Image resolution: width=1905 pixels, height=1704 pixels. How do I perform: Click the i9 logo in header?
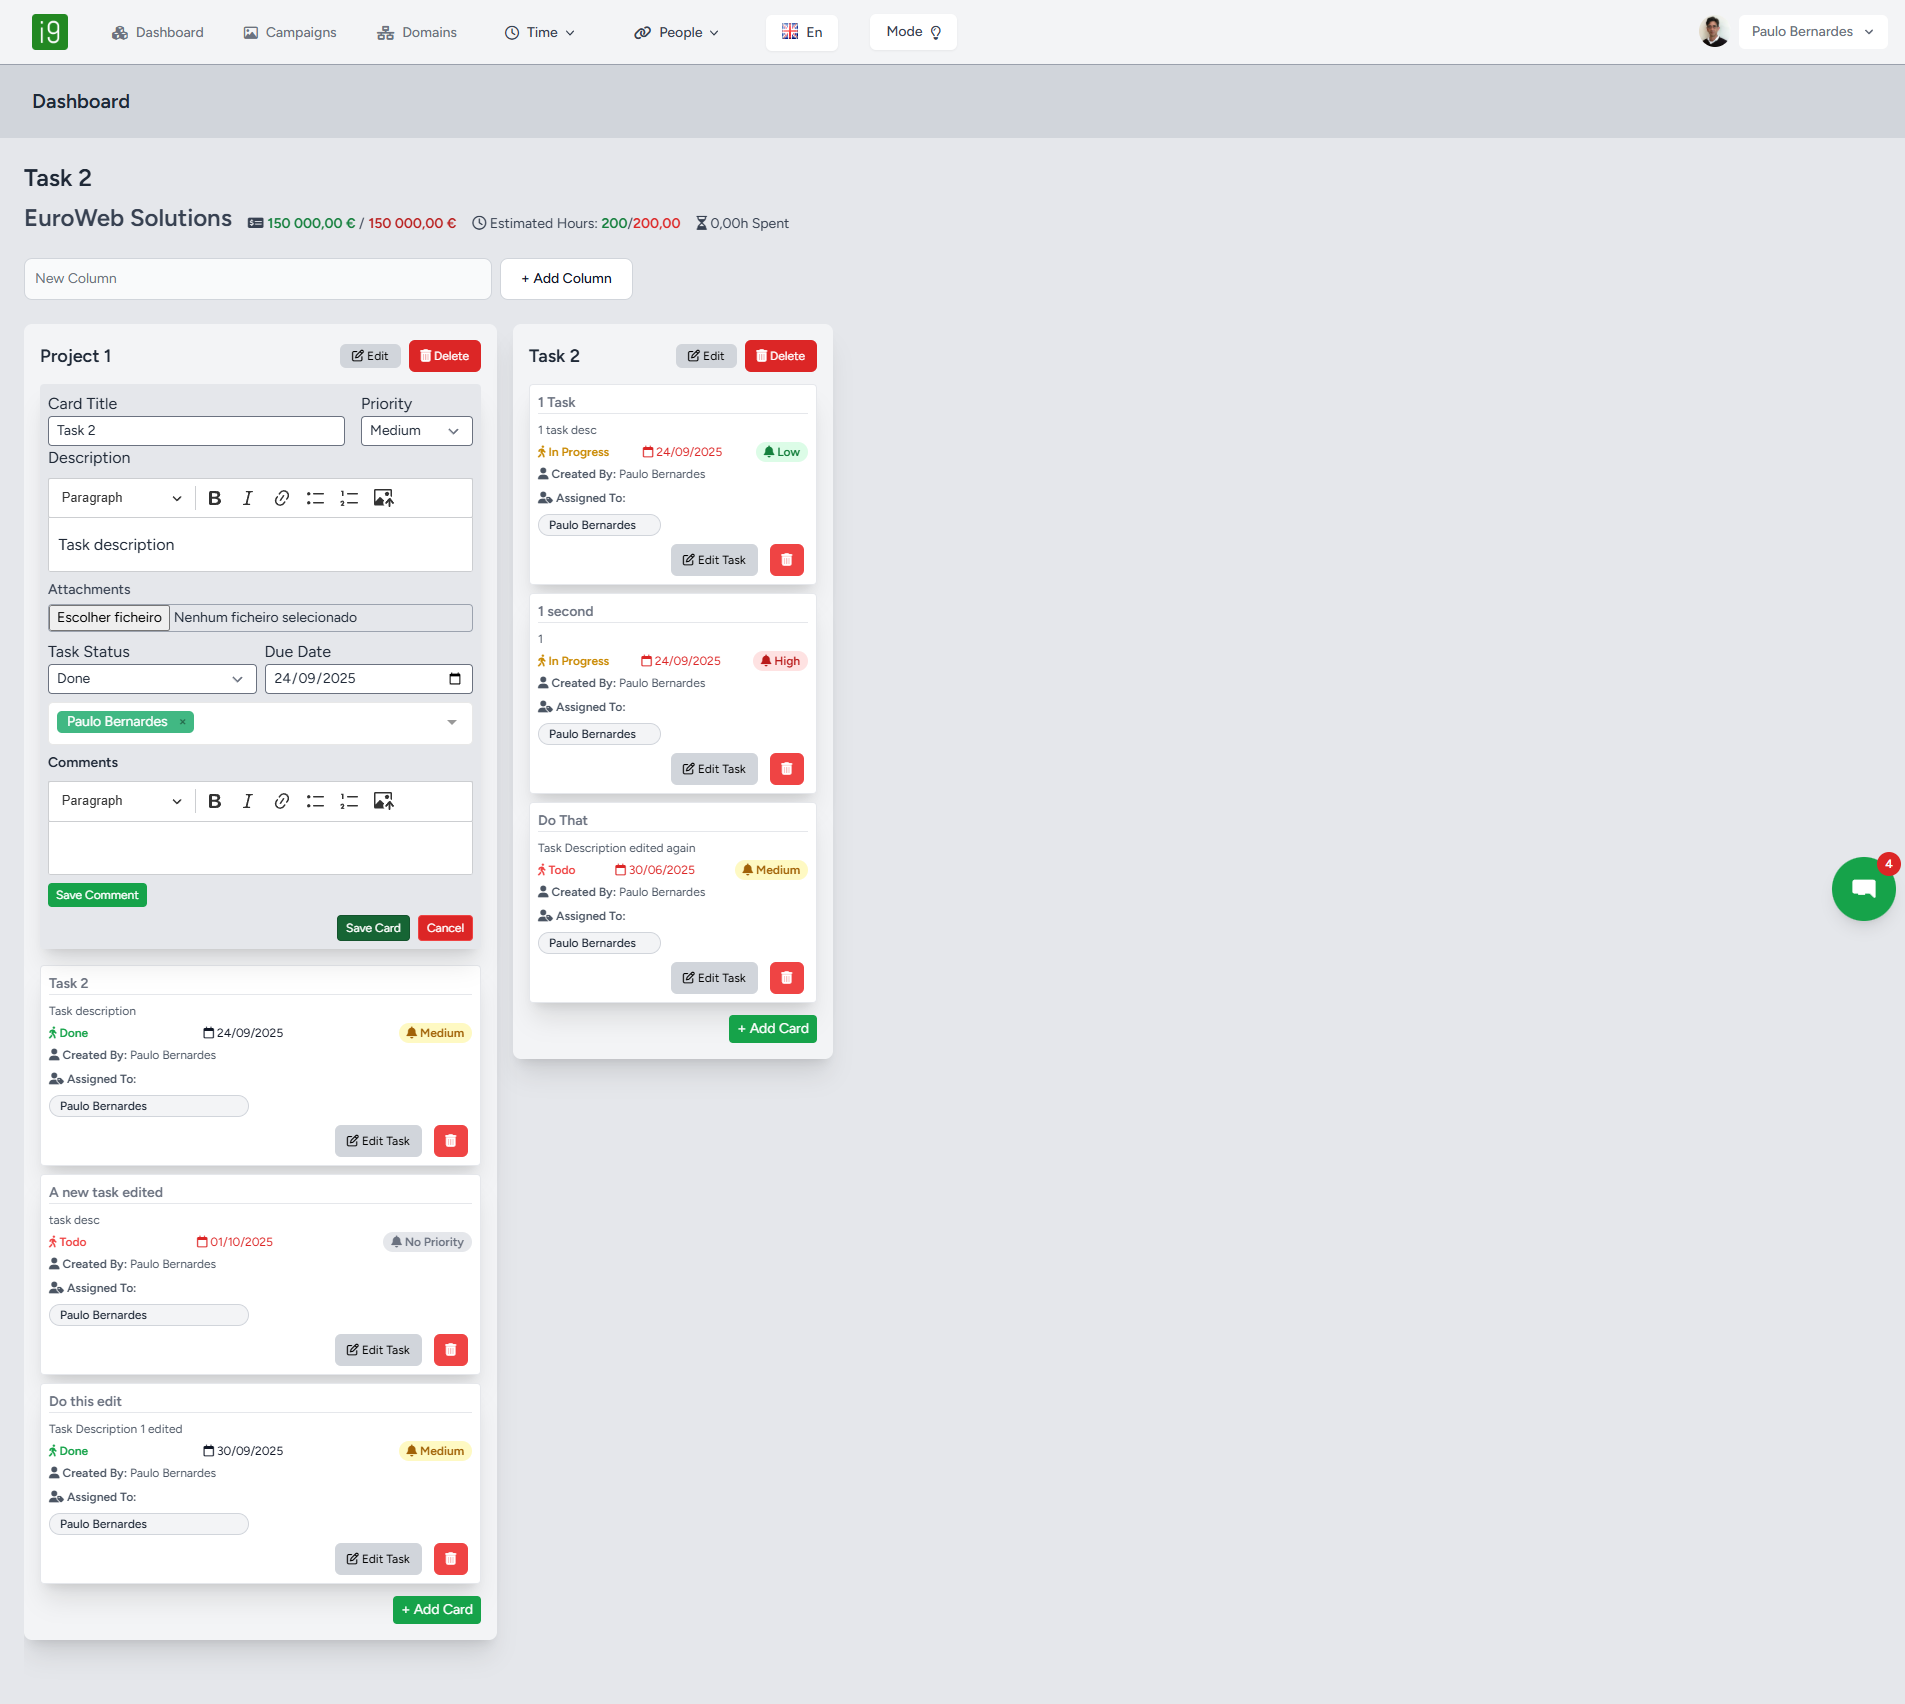tap(50, 32)
